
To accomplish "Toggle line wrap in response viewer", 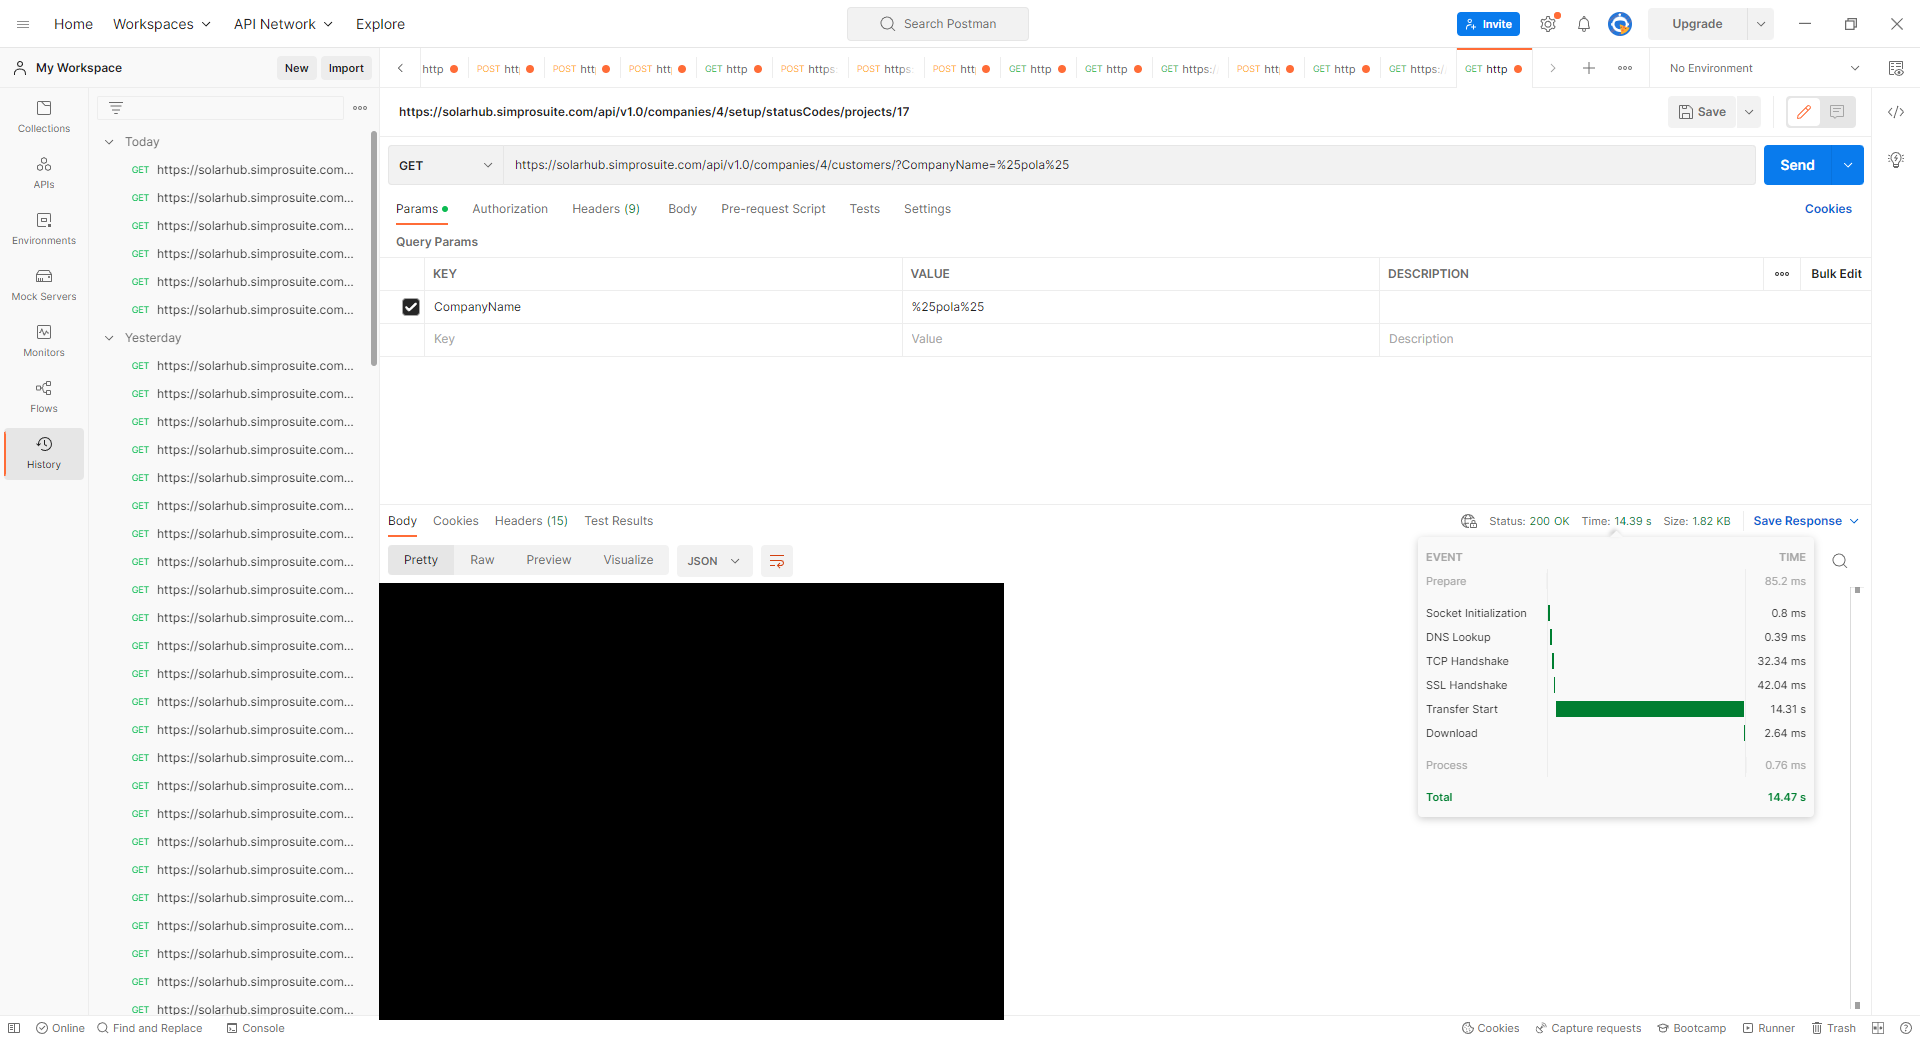I will pos(777,561).
